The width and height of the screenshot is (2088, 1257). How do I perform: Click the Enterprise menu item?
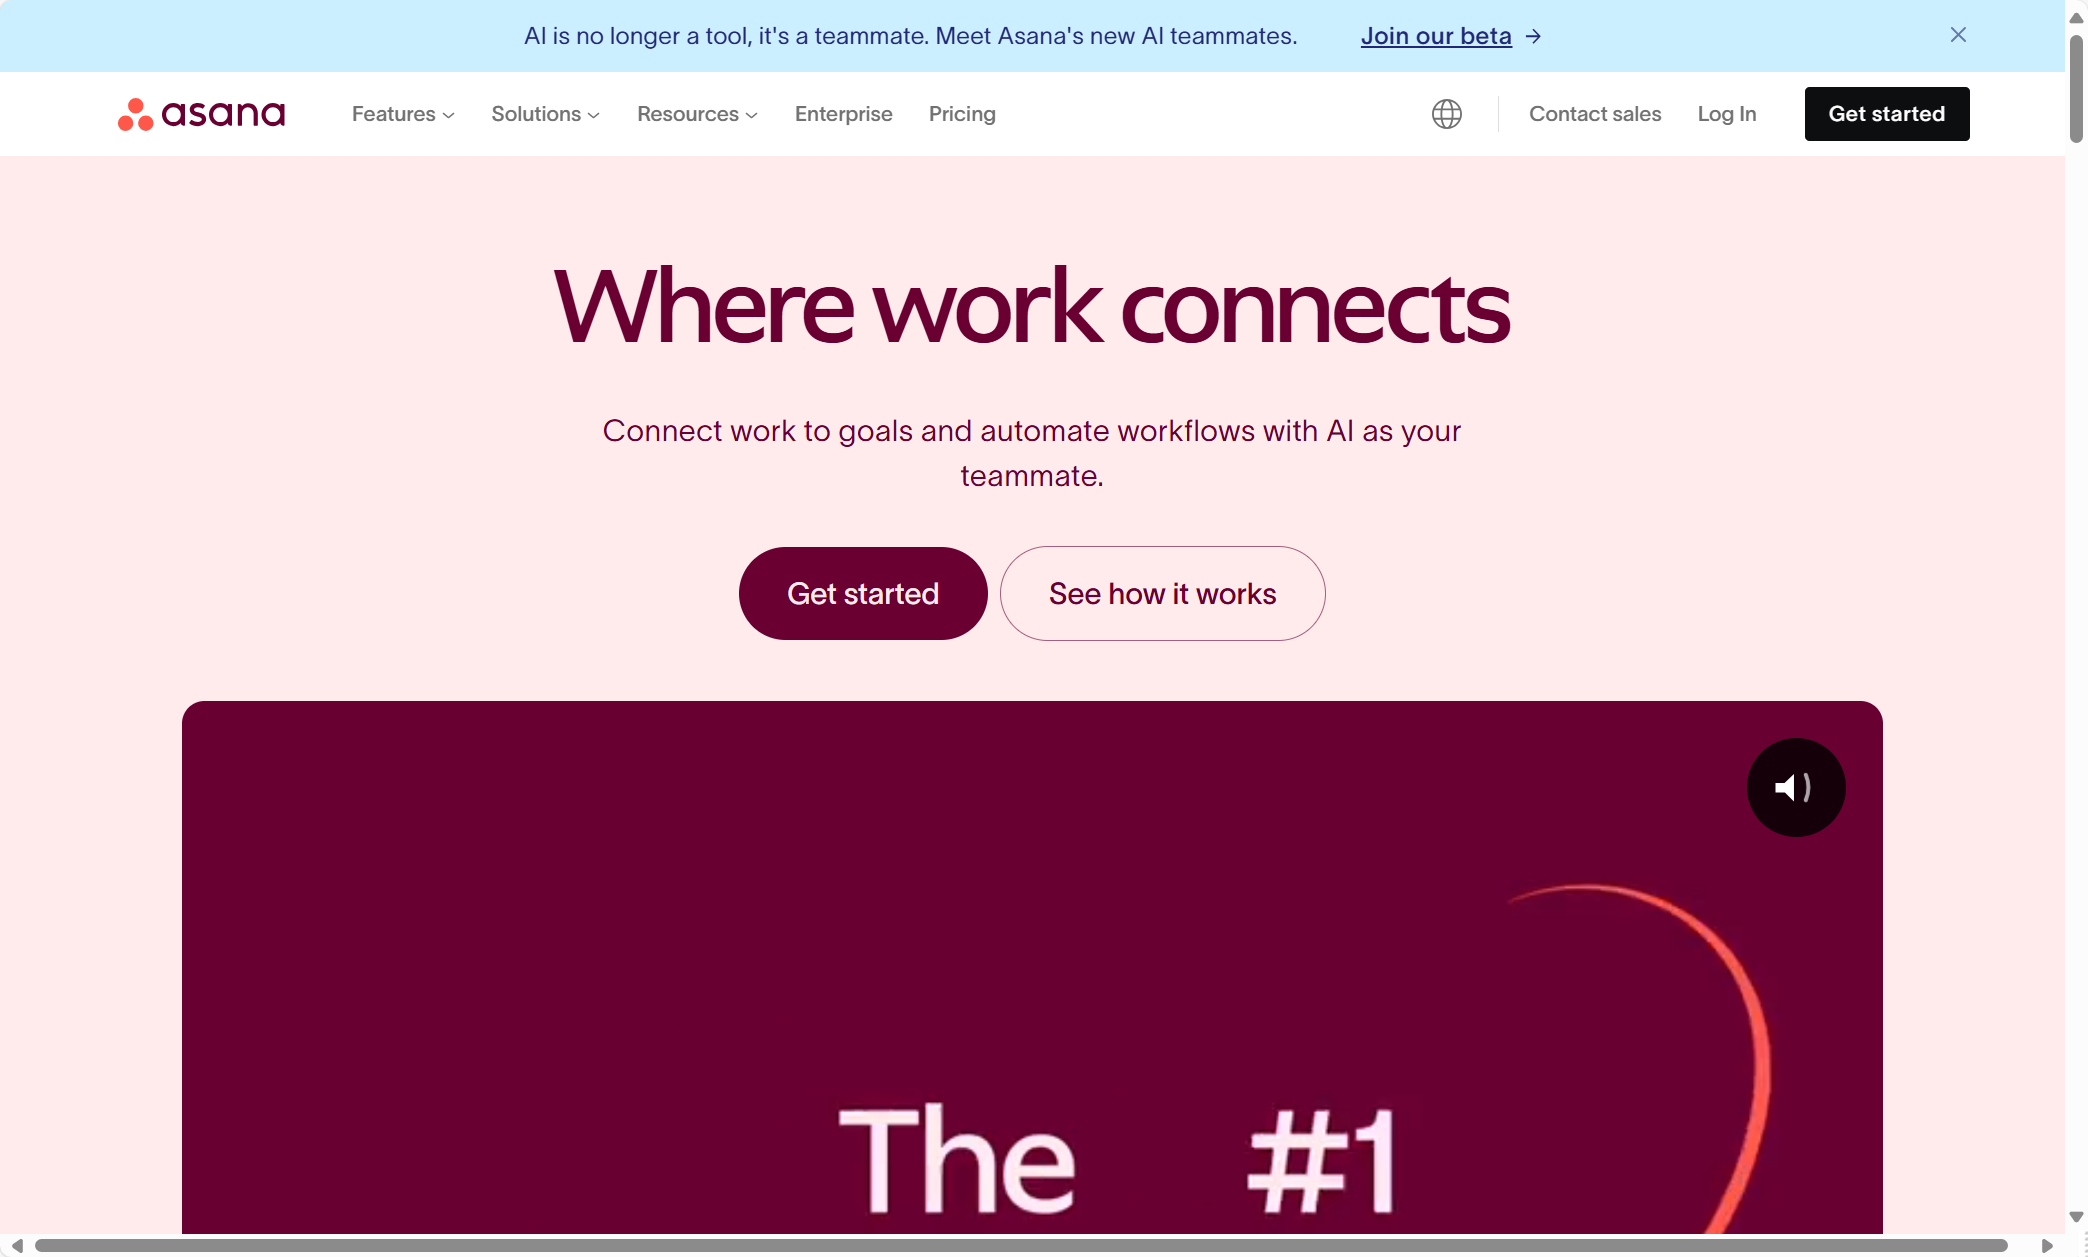click(x=843, y=113)
